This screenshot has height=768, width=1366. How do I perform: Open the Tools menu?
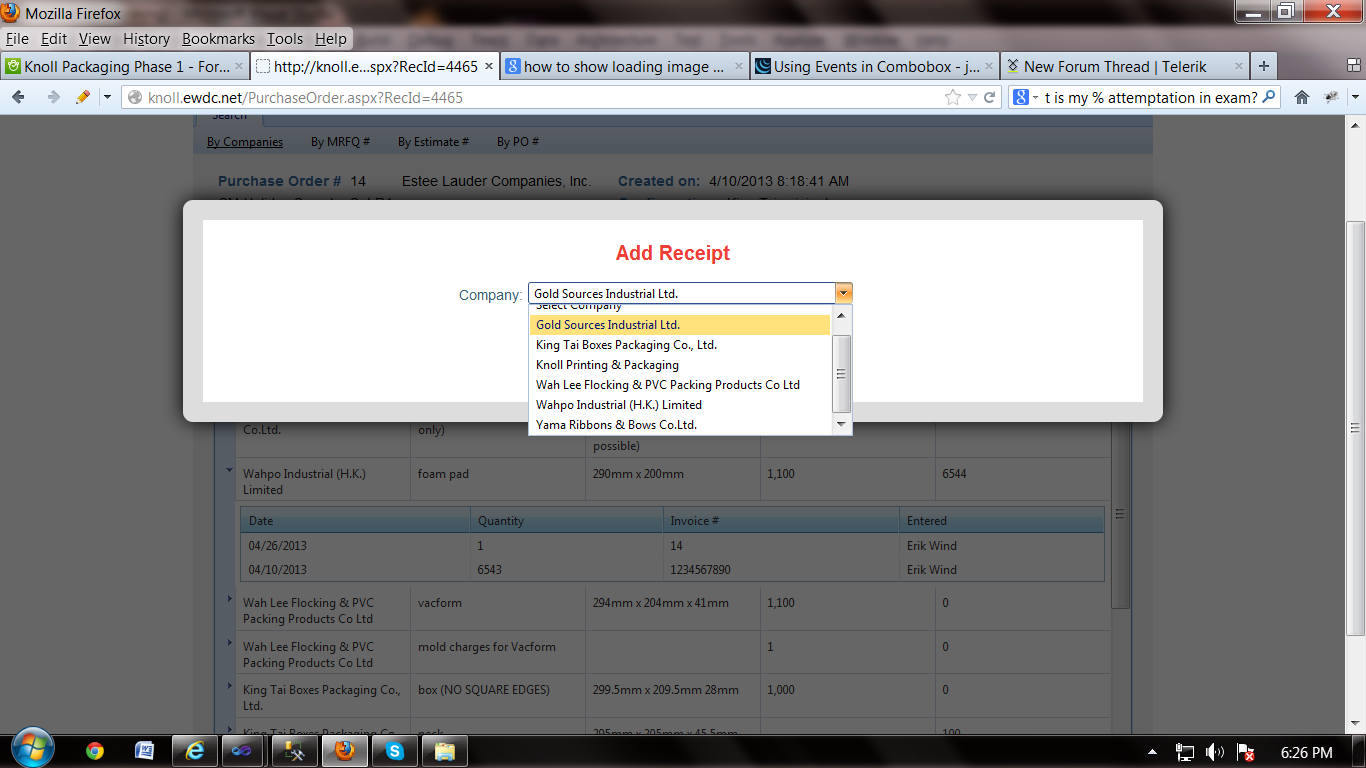pos(285,39)
